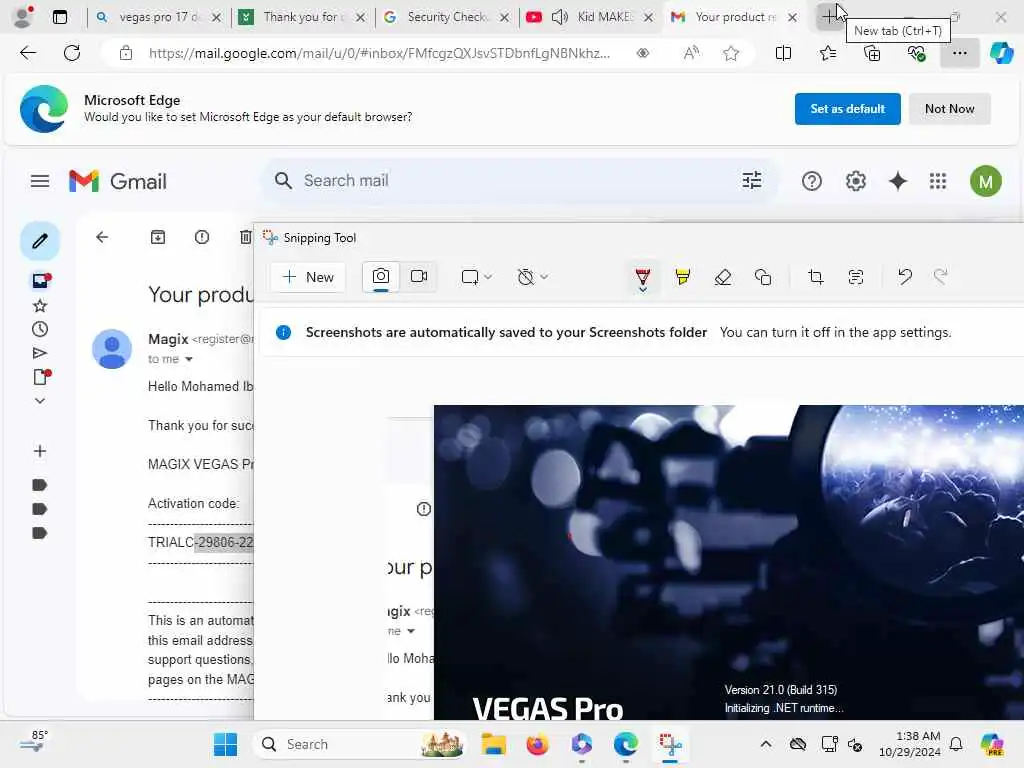Open the Google account avatar M

coord(985,181)
